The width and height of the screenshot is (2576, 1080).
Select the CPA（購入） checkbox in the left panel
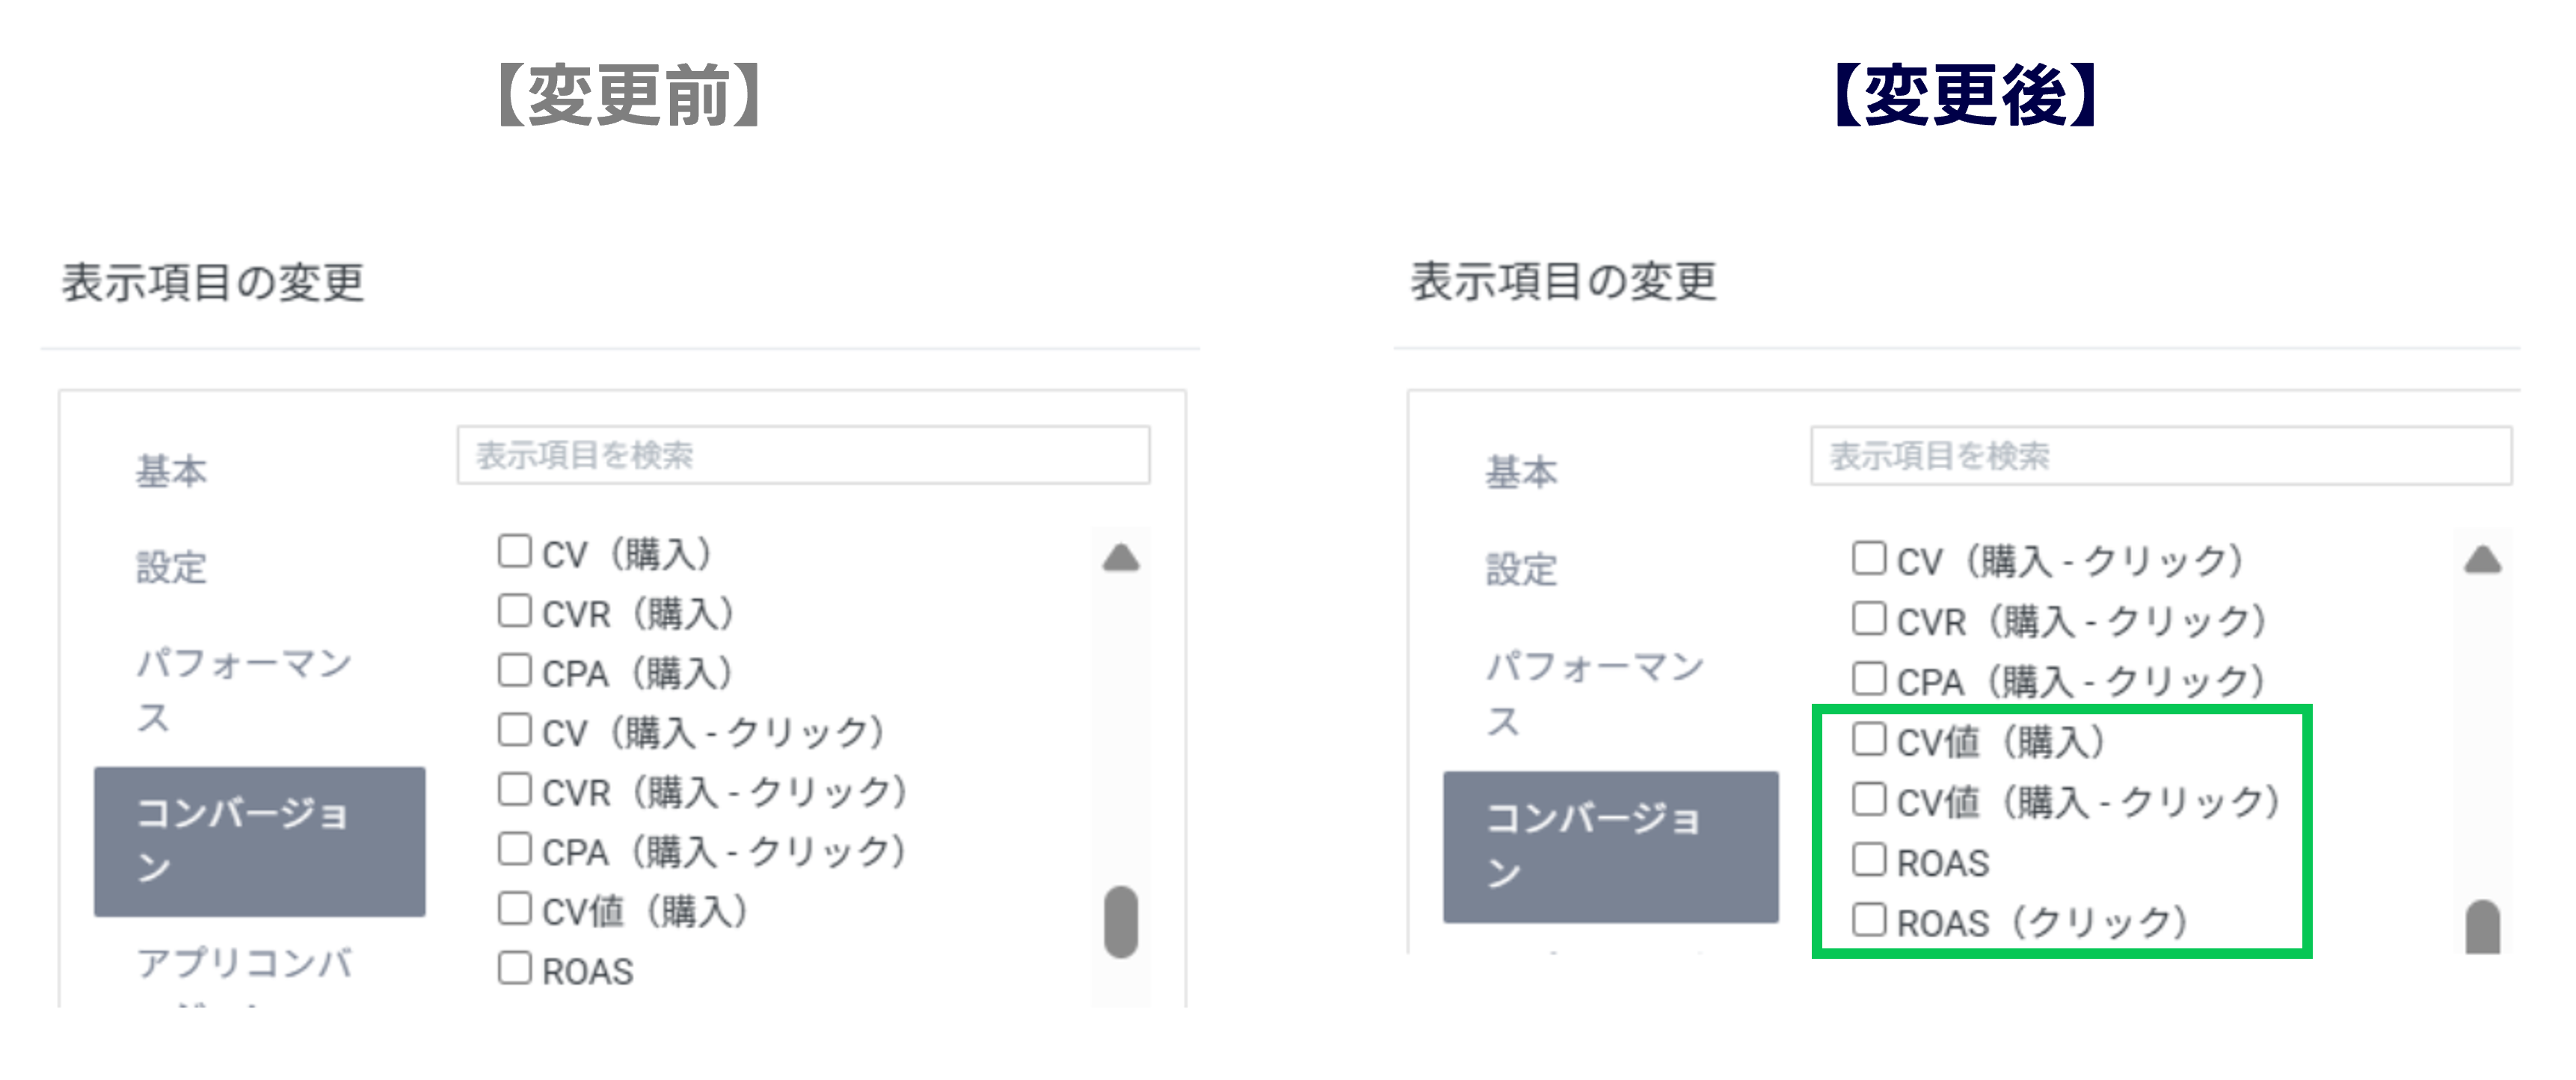point(514,670)
